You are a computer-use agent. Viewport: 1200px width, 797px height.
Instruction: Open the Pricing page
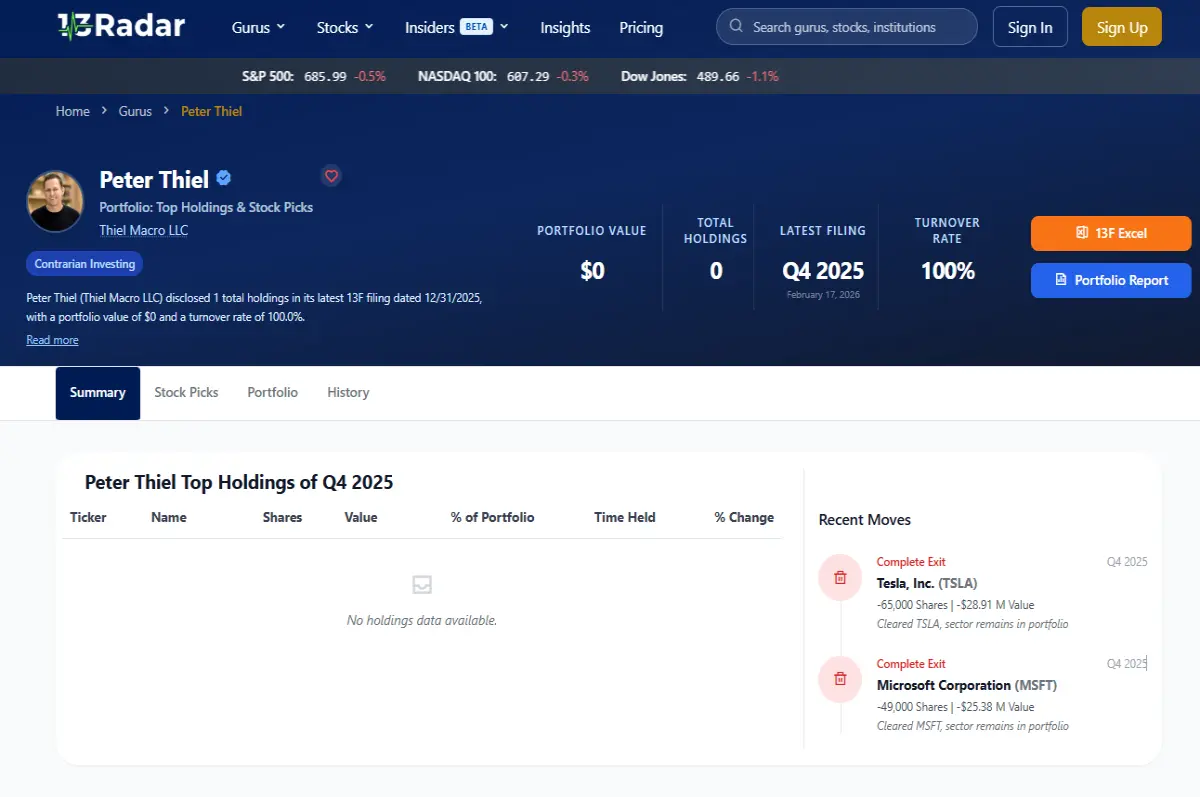coord(641,27)
